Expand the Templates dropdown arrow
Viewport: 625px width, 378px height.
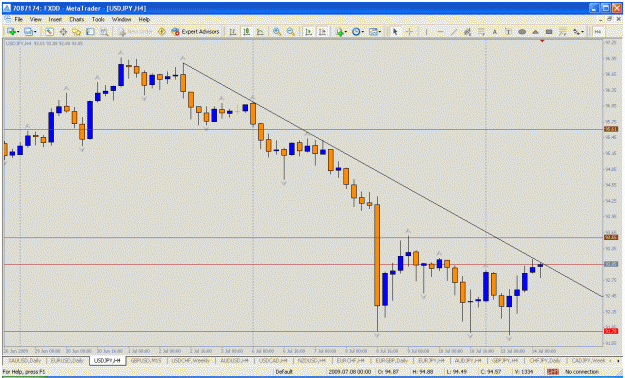[380, 32]
